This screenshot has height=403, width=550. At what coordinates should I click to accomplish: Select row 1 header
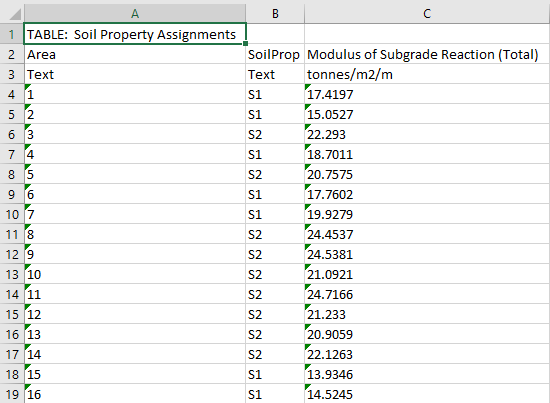point(12,34)
